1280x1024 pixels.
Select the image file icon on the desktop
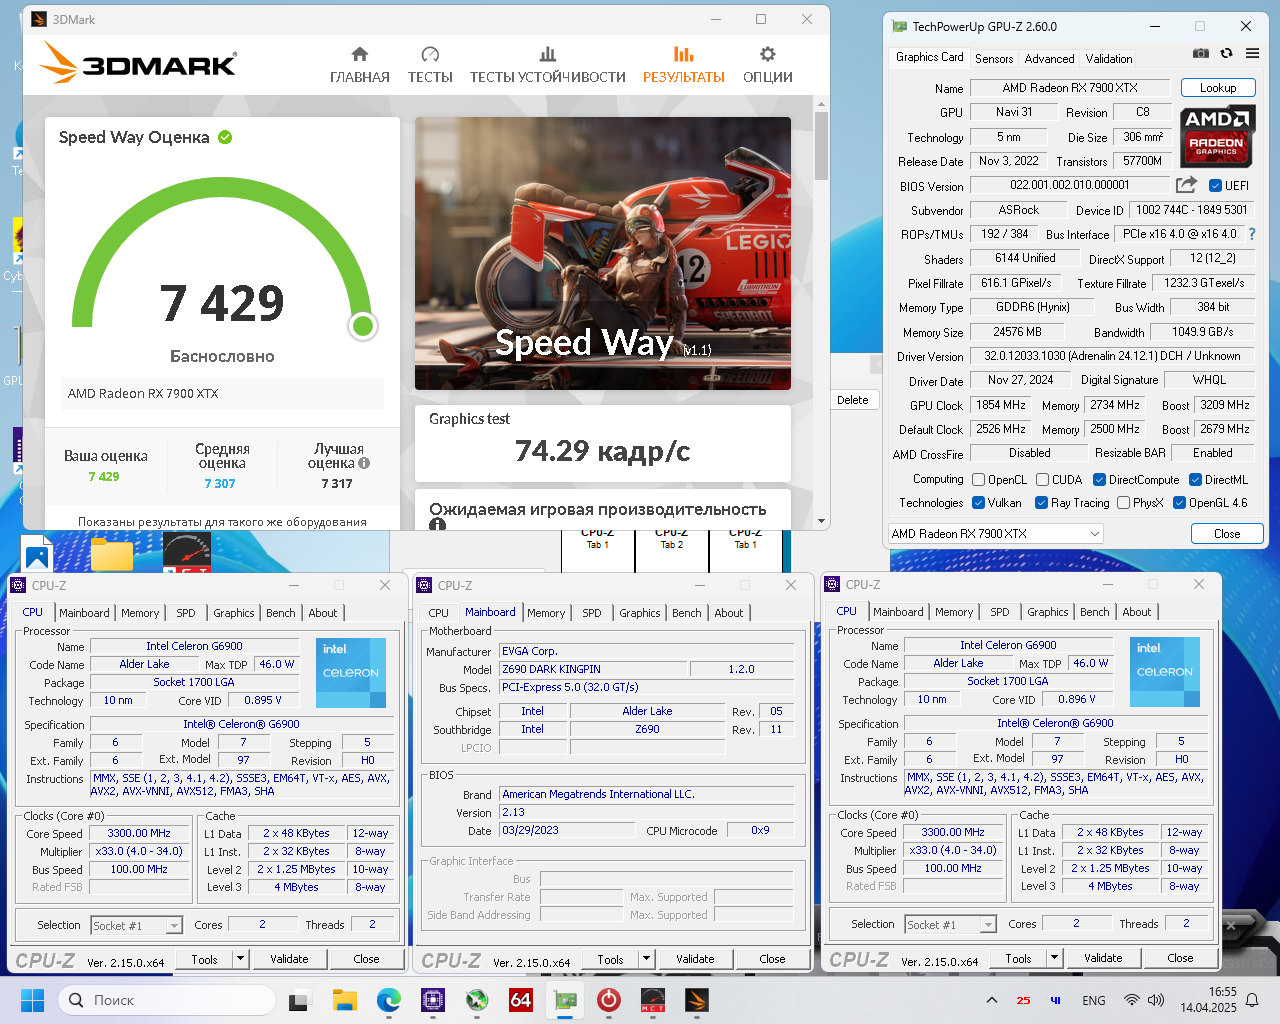tap(37, 554)
